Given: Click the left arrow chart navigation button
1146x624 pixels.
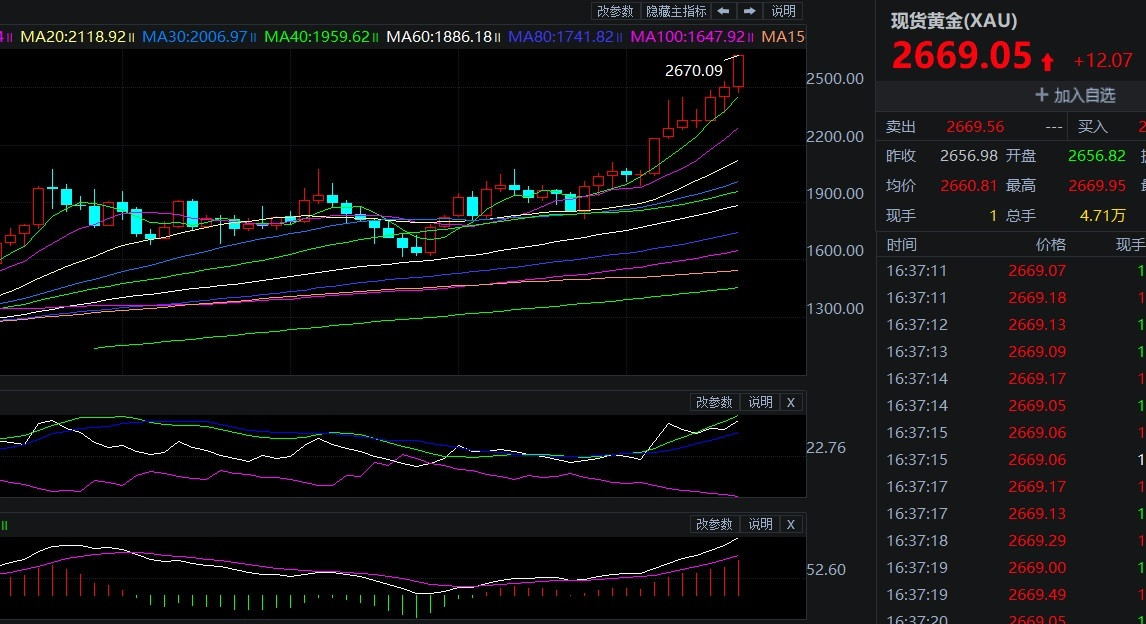Looking at the screenshot, I should coord(723,11).
